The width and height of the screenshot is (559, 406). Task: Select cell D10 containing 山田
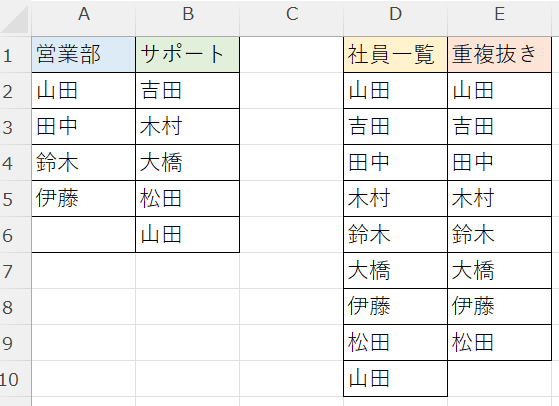coord(395,379)
